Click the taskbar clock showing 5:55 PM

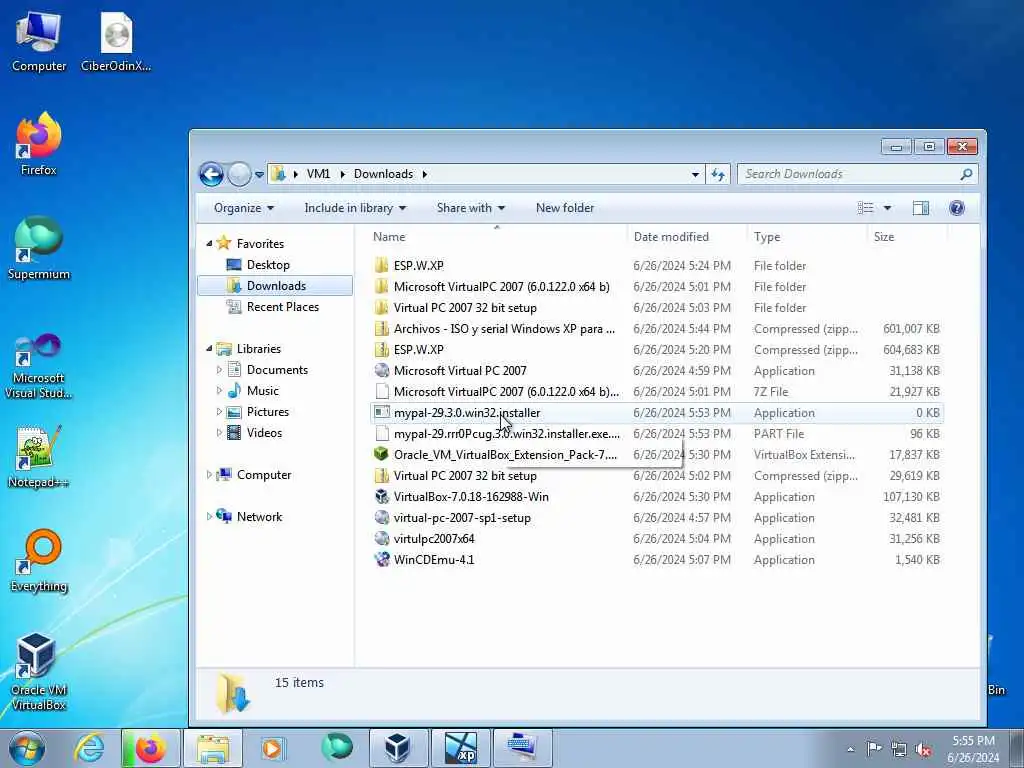coord(973,749)
